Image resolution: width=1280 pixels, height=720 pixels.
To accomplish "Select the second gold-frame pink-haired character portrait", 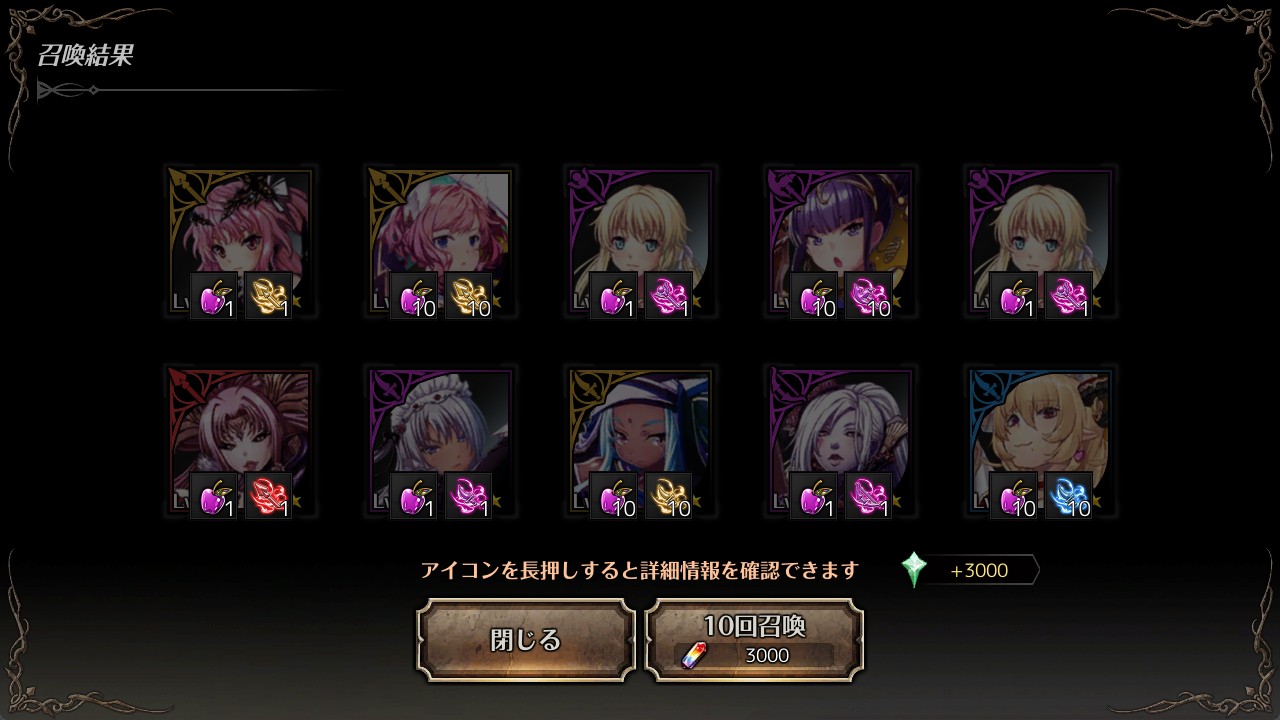I will tap(440, 242).
